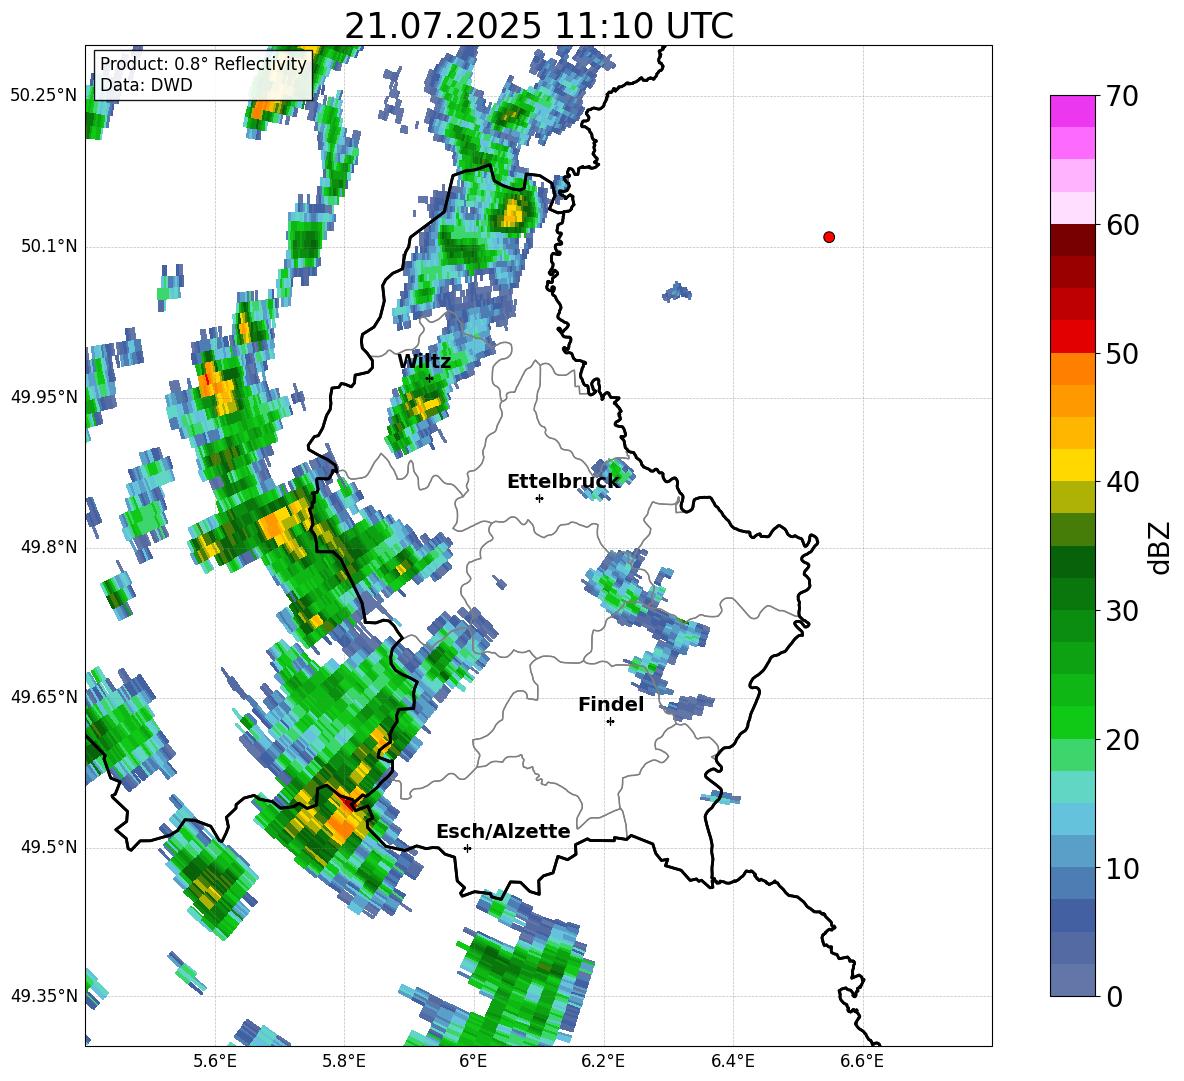This screenshot has width=1184, height=1081.
Task: Click the 49.5°N latitude label
Action: [48, 846]
